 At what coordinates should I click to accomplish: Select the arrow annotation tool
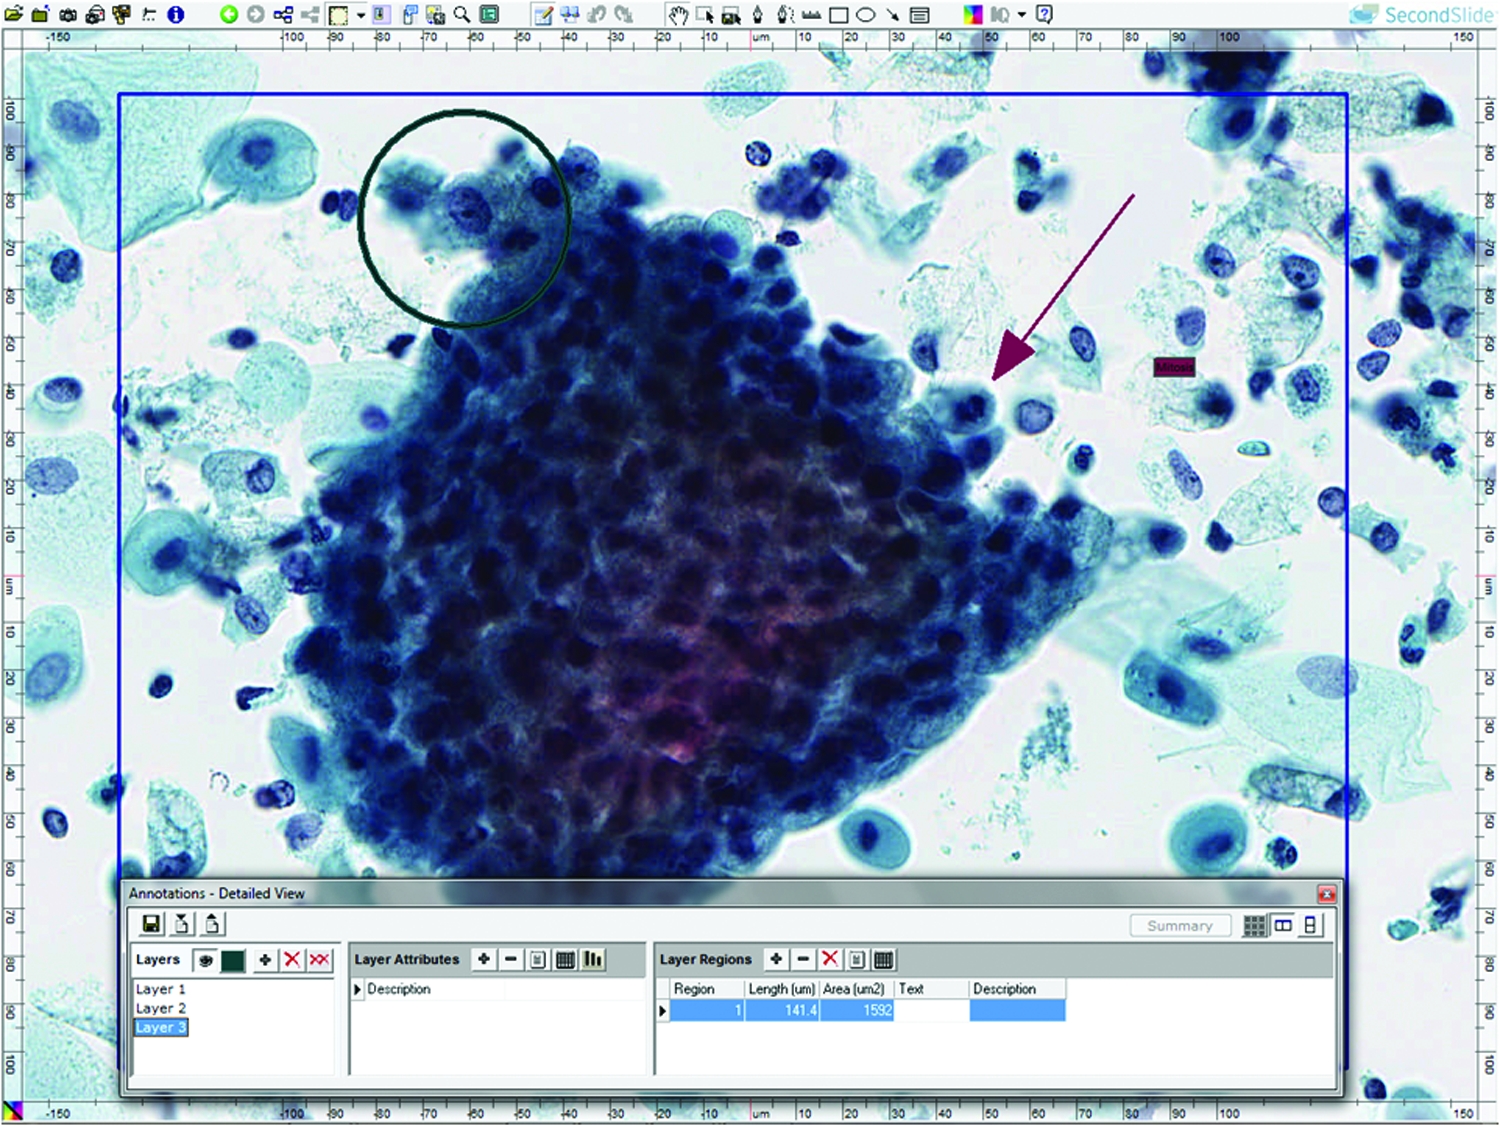coord(892,15)
